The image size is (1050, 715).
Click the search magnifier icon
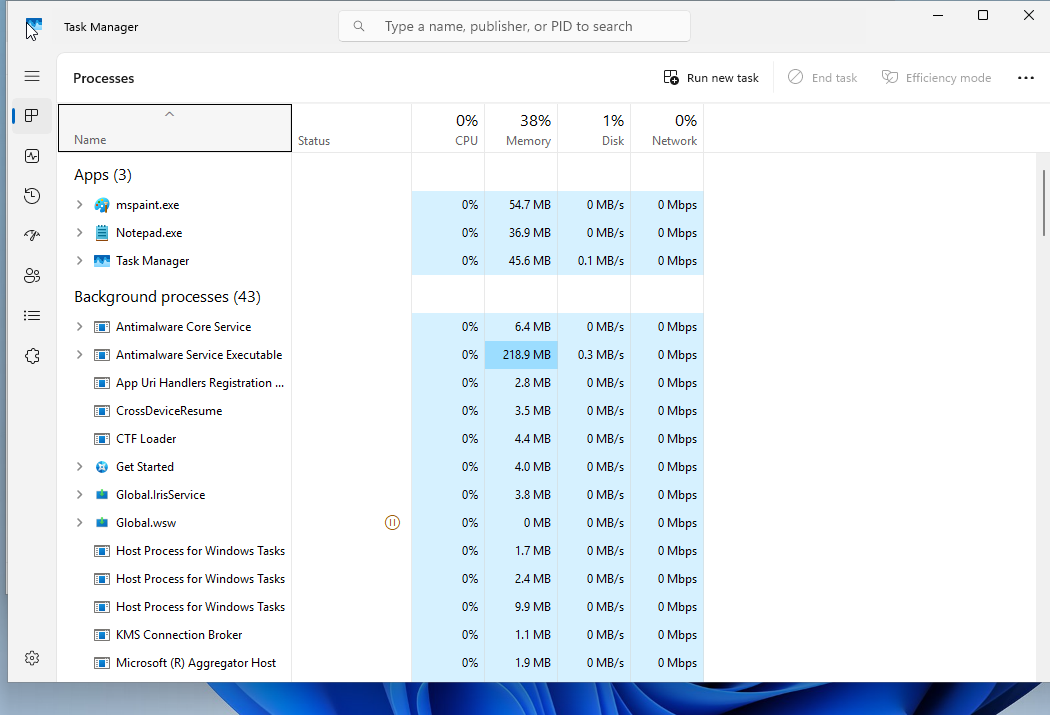[x=359, y=26]
